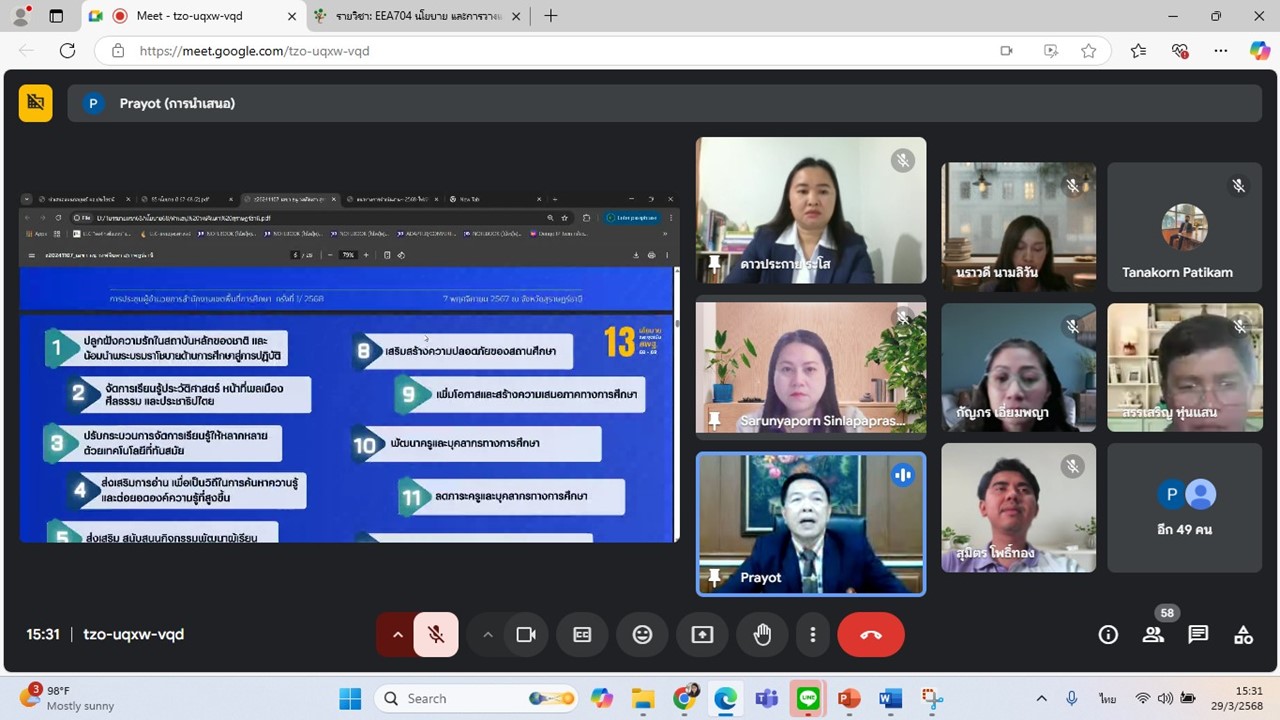
Task: Toggle closed captions on
Action: (x=582, y=634)
